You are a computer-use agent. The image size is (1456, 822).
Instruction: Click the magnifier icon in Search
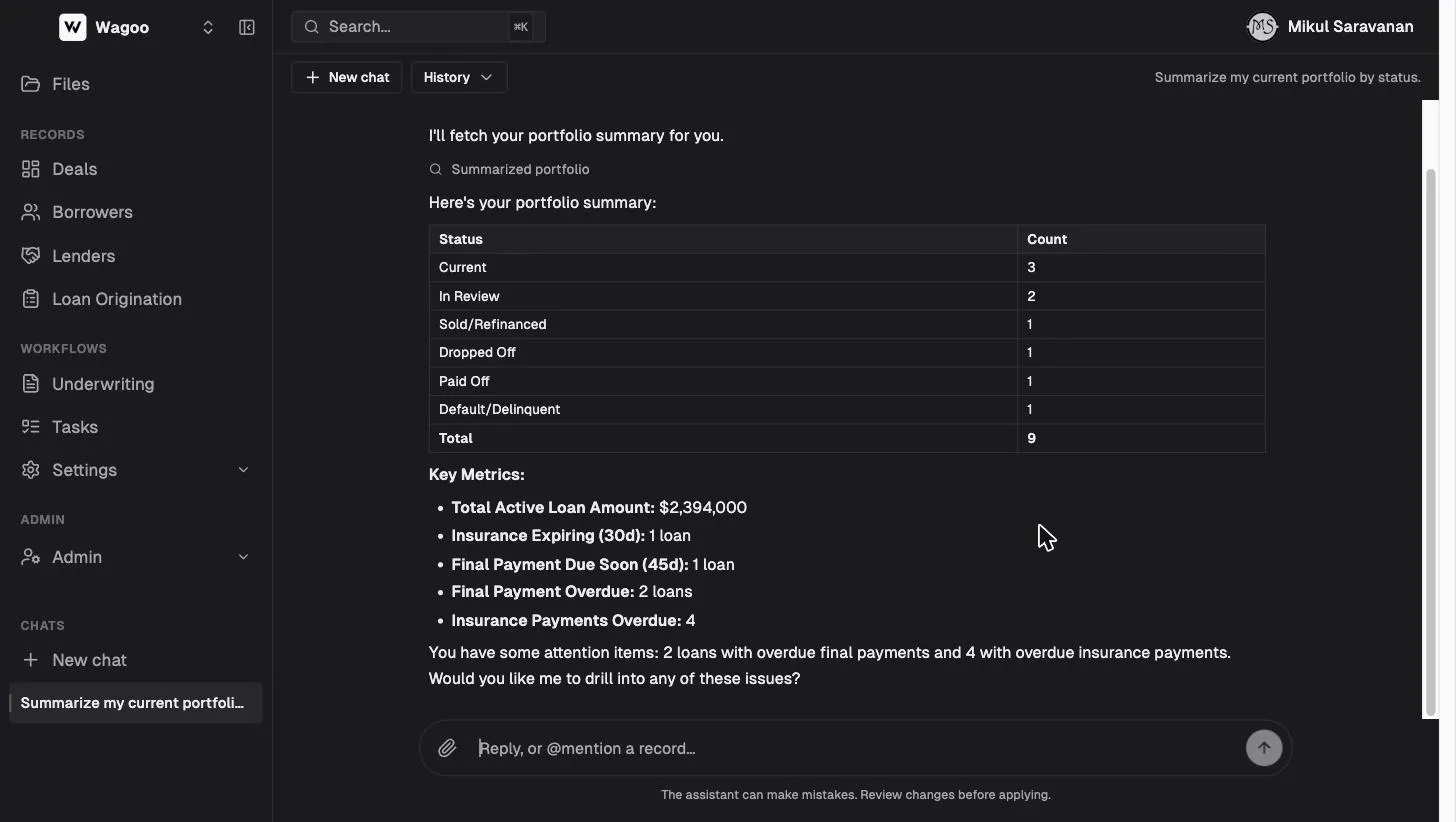click(x=312, y=27)
